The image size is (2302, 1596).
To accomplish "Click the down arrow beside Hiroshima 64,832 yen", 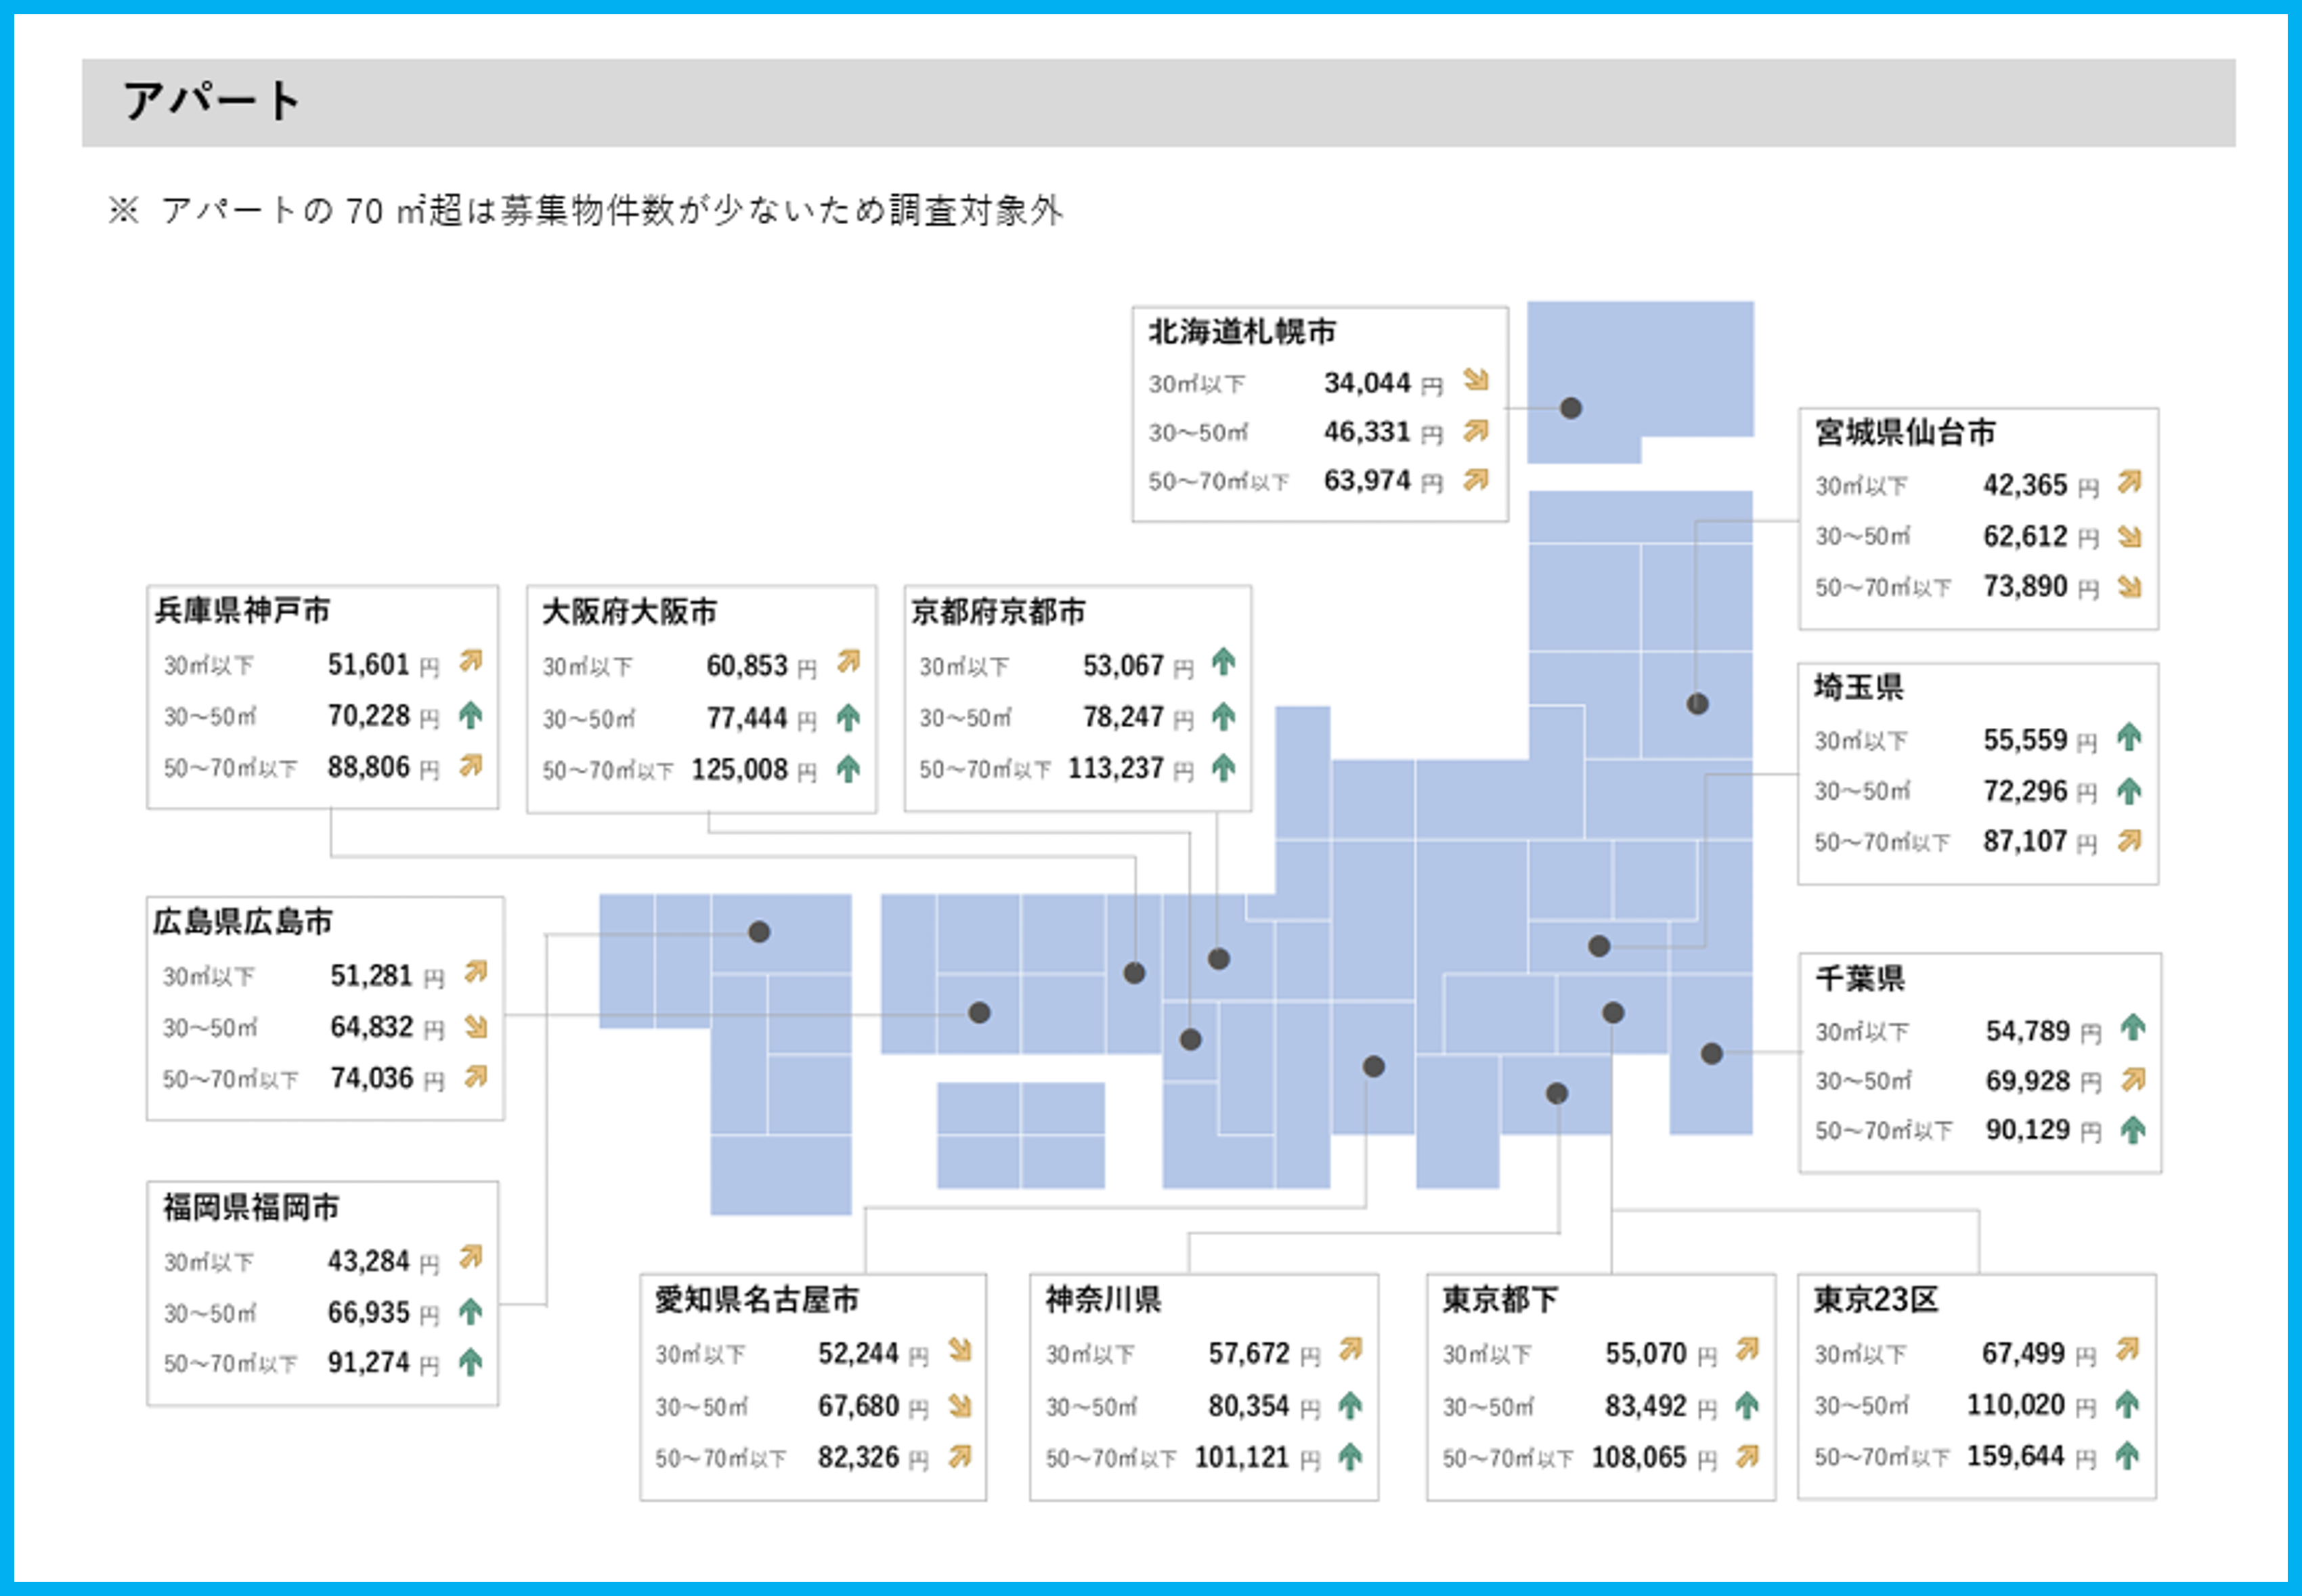I will pos(476,1026).
